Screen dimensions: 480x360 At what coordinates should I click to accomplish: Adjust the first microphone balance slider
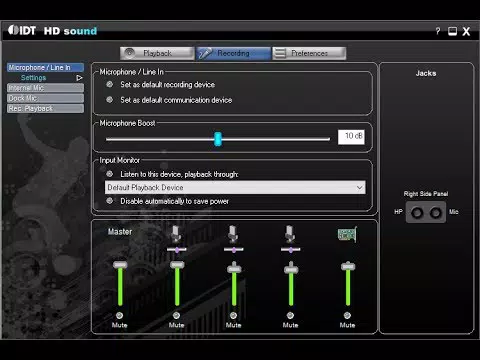(177, 249)
